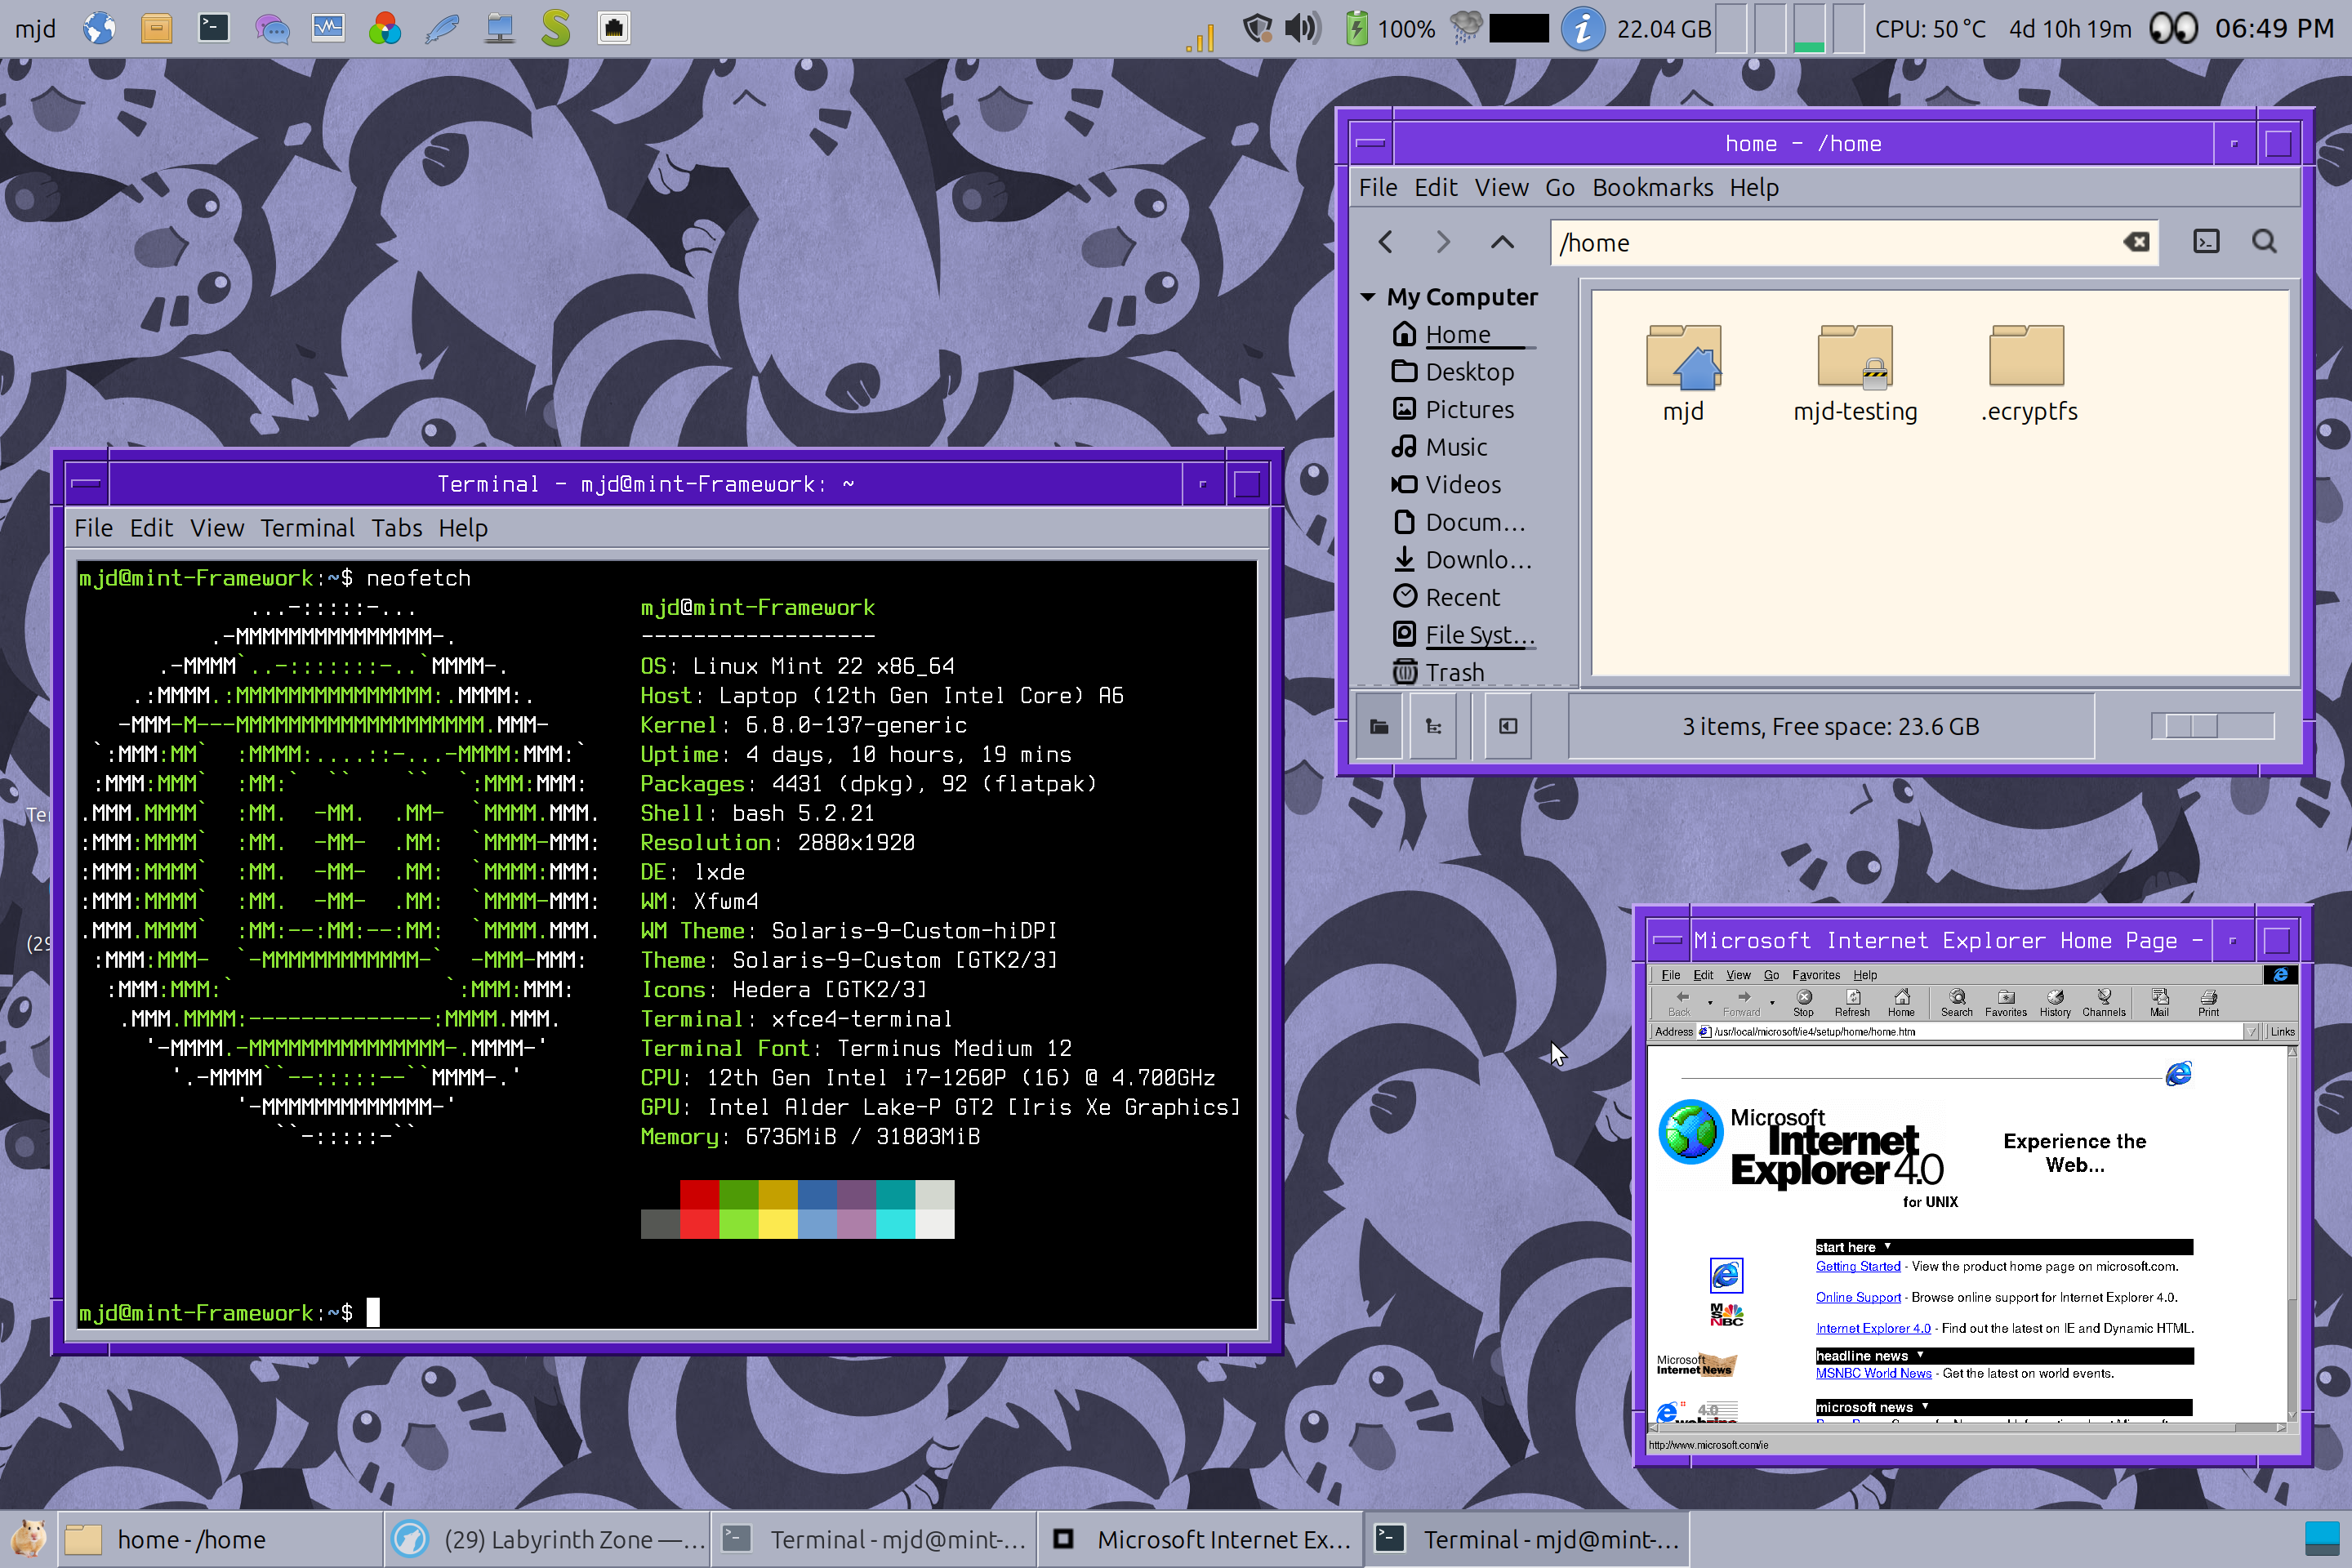This screenshot has width=2352, height=1568.
Task: Open Tabs menu in Terminal window
Action: (x=397, y=528)
